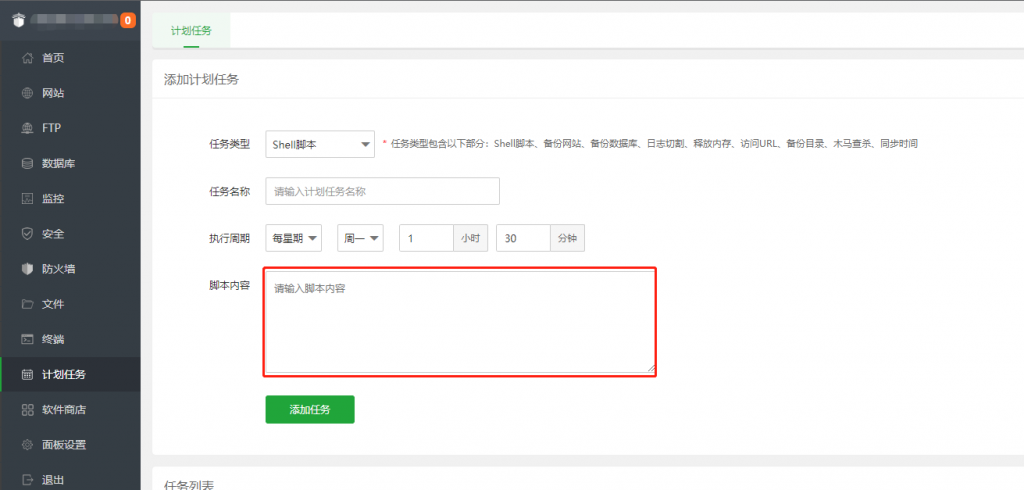Open 面板设置 in the sidebar
The image size is (1024, 490).
[70, 445]
